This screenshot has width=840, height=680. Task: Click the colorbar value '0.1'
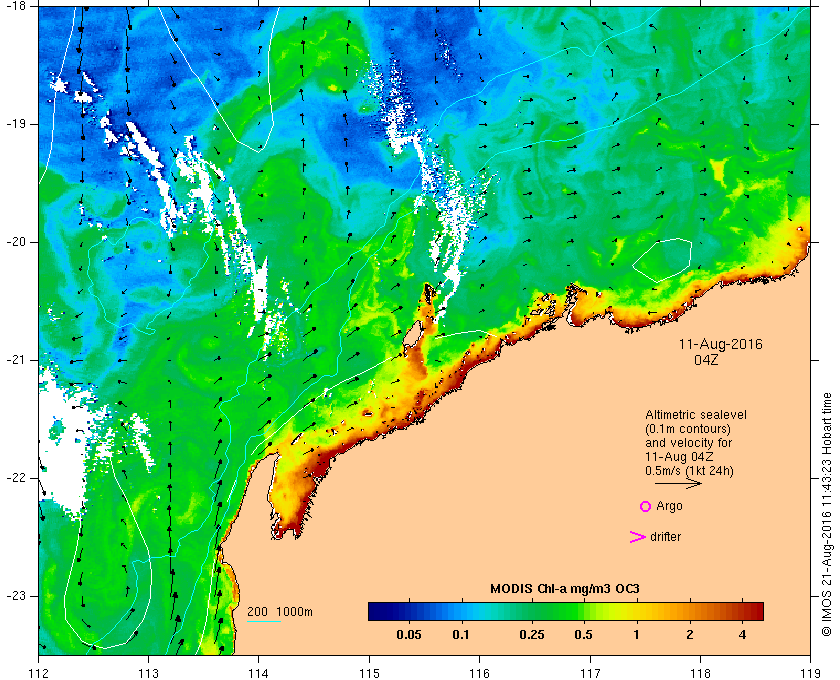(x=461, y=635)
